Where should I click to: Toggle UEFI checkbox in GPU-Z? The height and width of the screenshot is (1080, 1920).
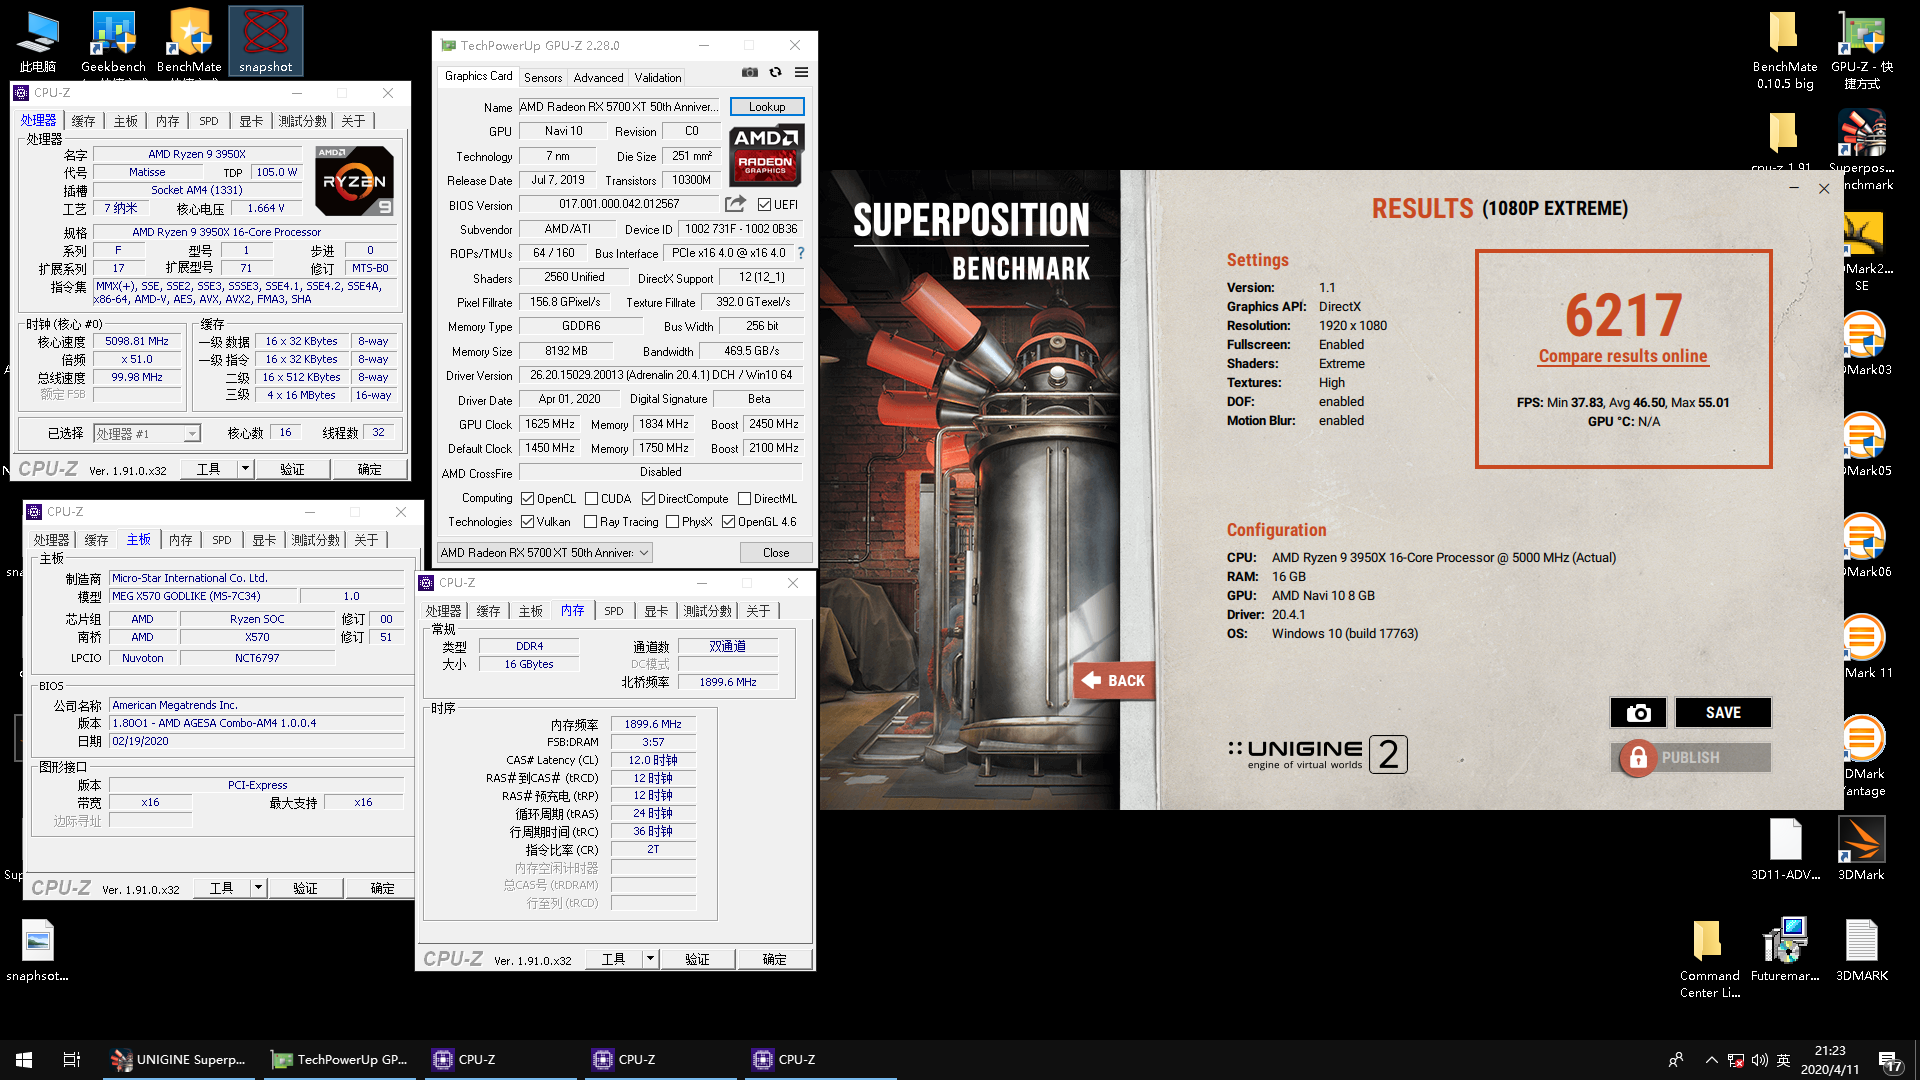click(764, 205)
